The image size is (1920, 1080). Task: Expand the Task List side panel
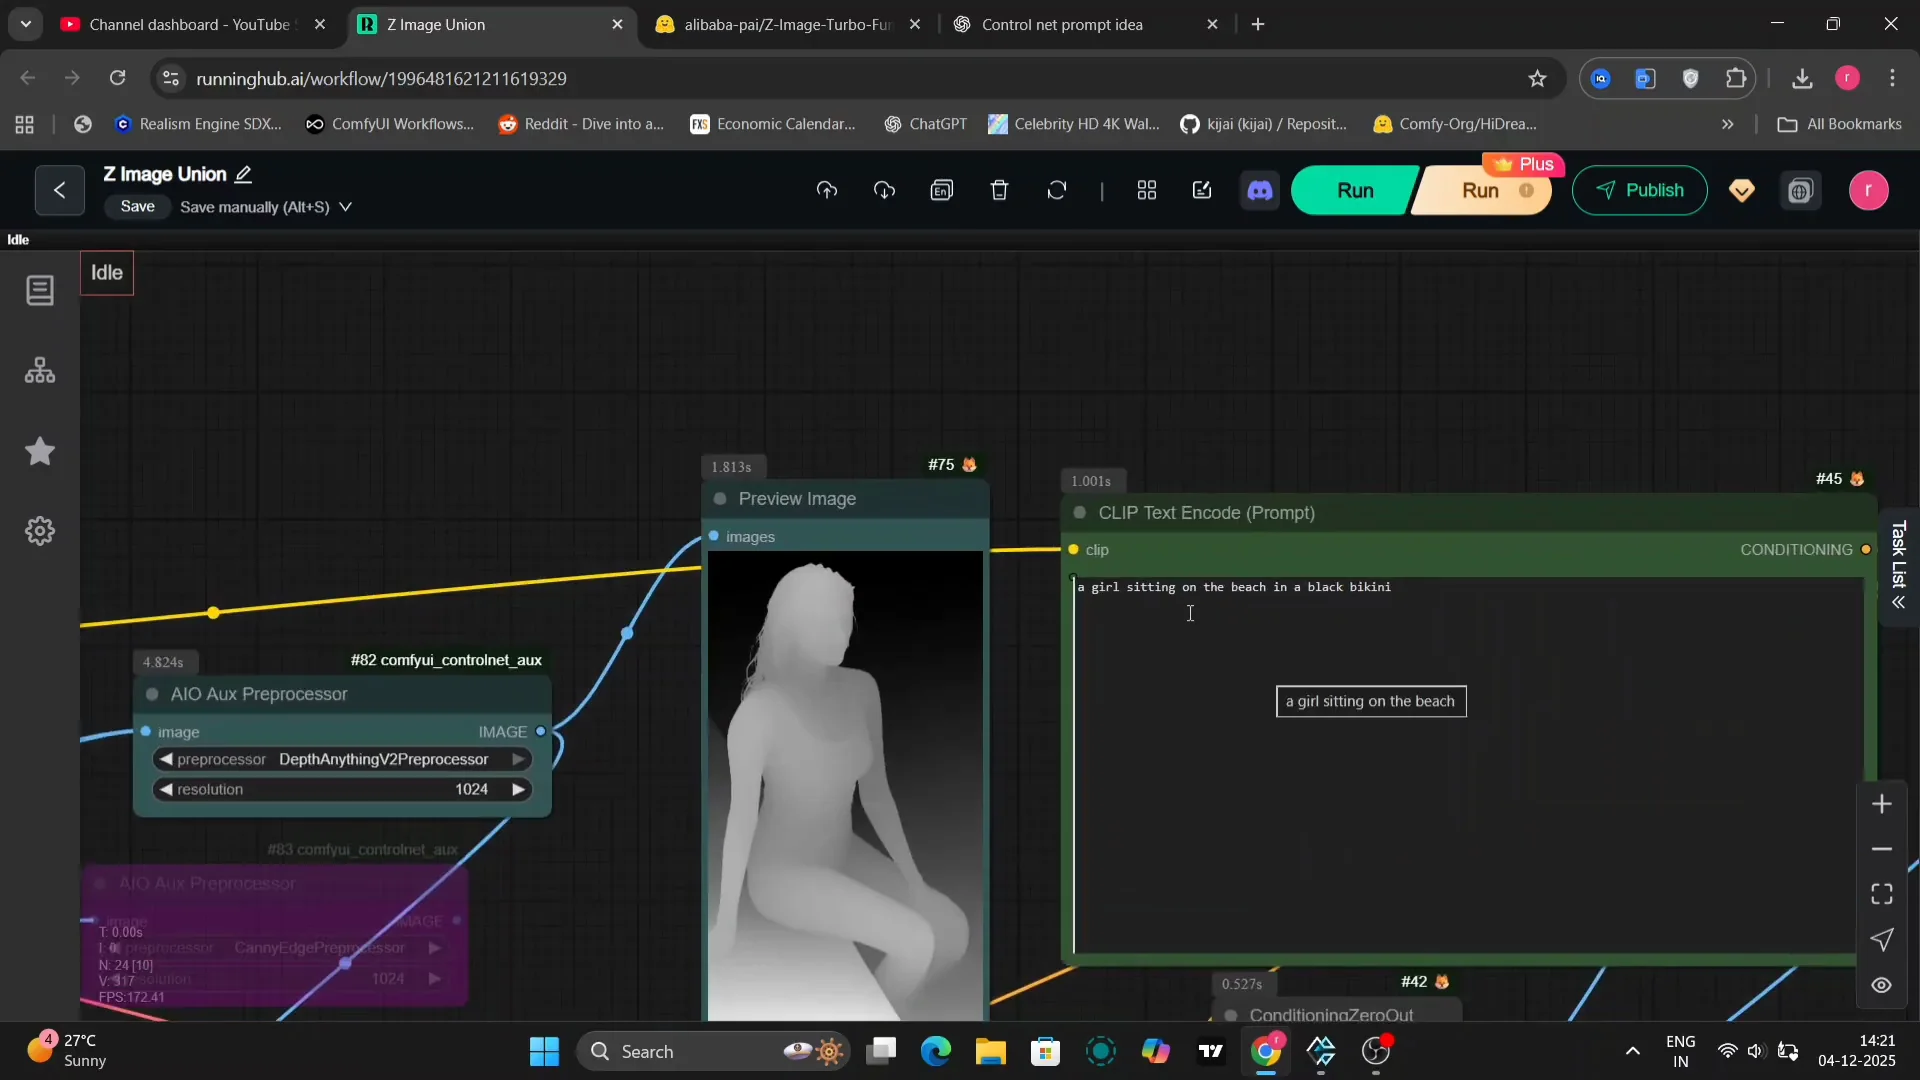1898,567
